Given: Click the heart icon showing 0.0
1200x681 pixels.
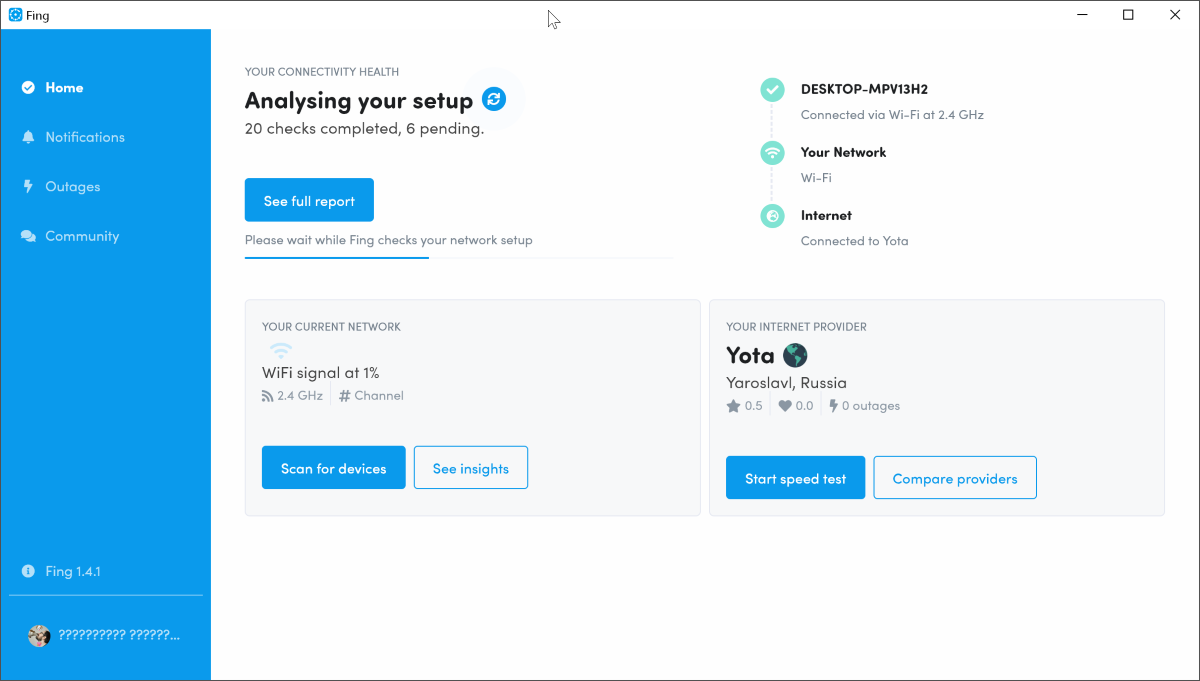Looking at the screenshot, I should click(x=785, y=406).
